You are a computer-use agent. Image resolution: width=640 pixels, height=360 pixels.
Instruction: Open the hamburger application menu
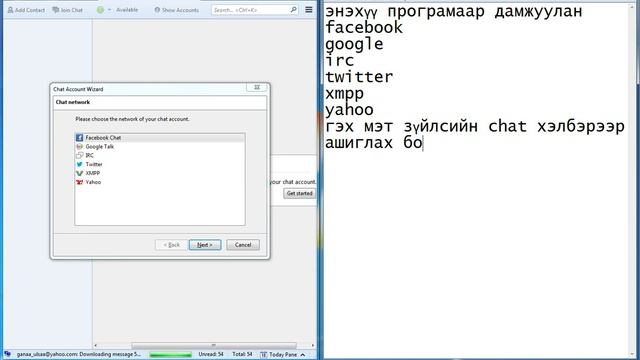click(x=309, y=9)
